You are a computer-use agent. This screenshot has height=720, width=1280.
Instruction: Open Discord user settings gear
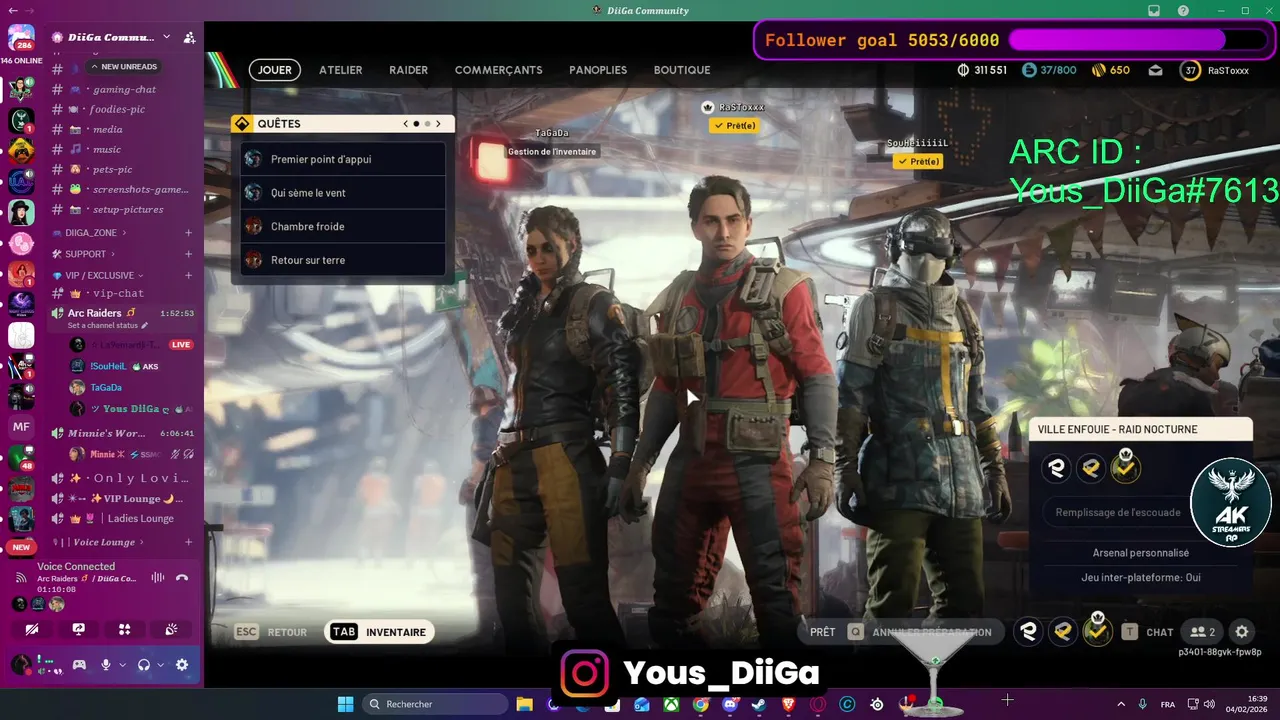tap(182, 664)
